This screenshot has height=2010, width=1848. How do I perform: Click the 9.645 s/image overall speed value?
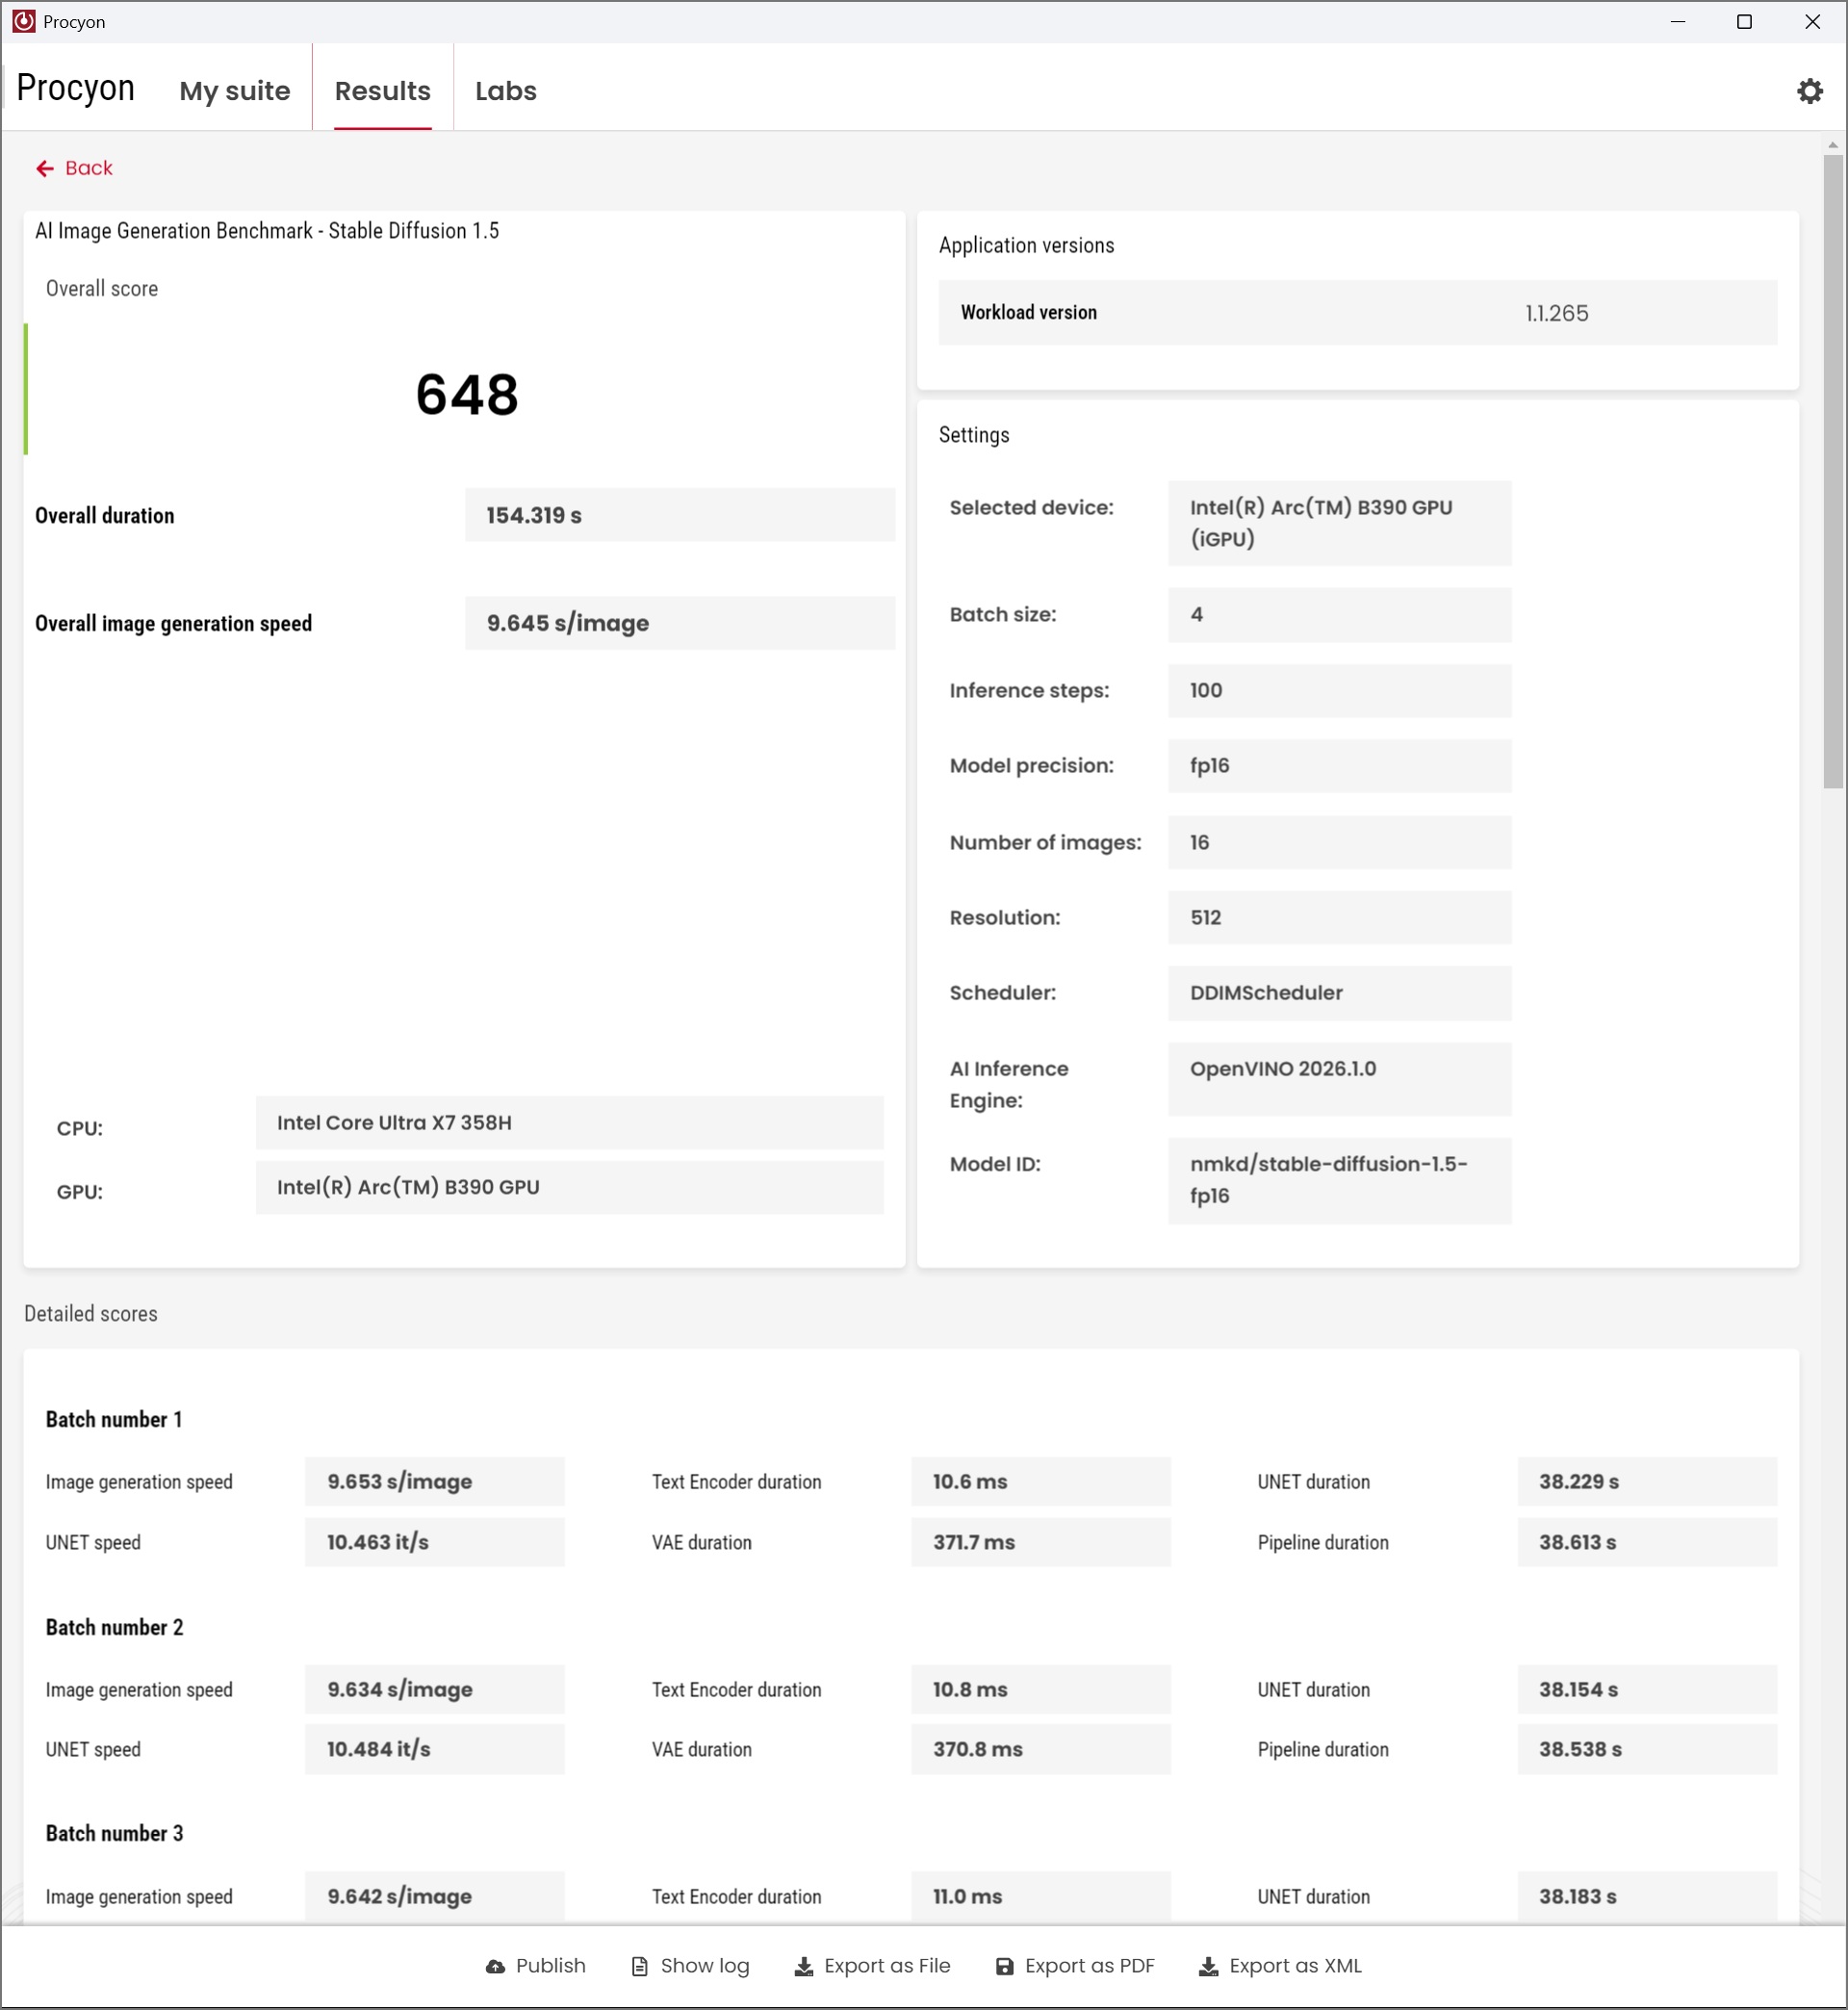tap(680, 623)
